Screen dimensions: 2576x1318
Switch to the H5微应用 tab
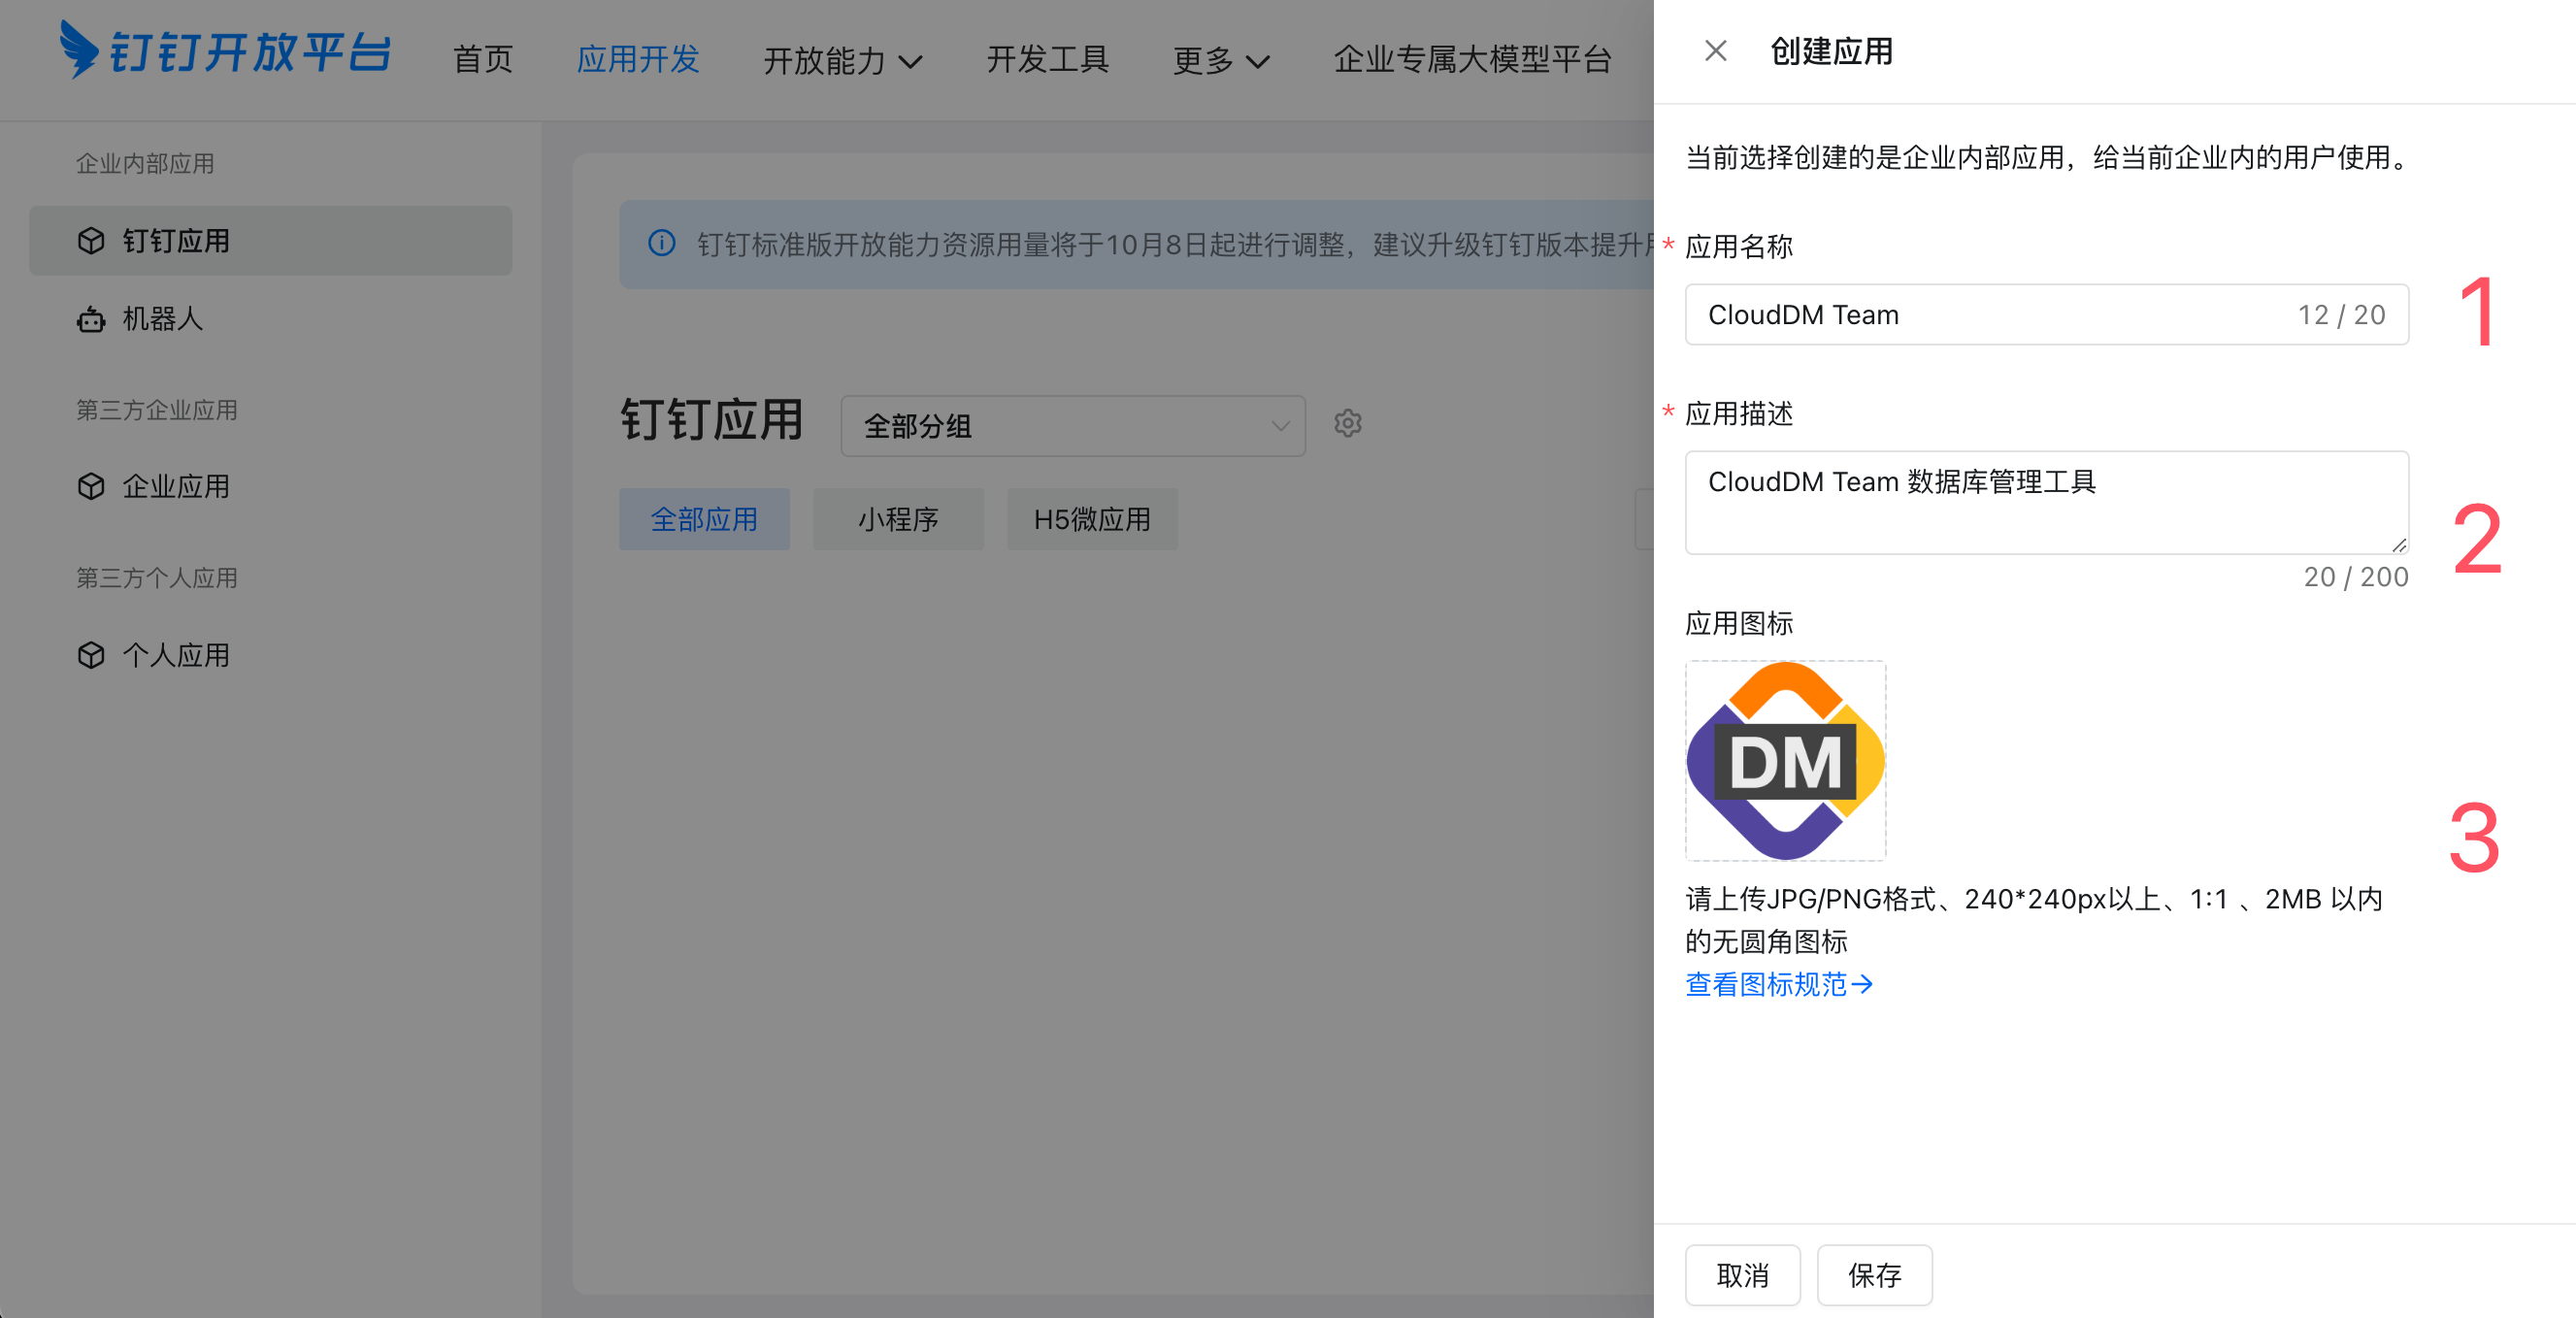(1091, 520)
